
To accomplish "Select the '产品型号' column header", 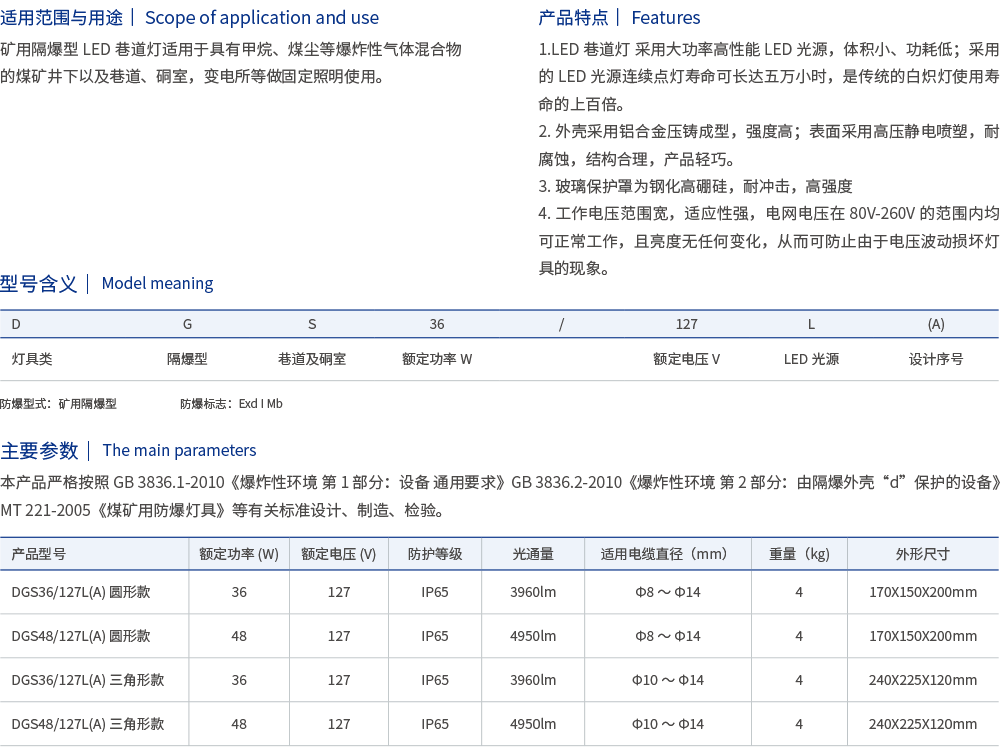I will coord(38,554).
